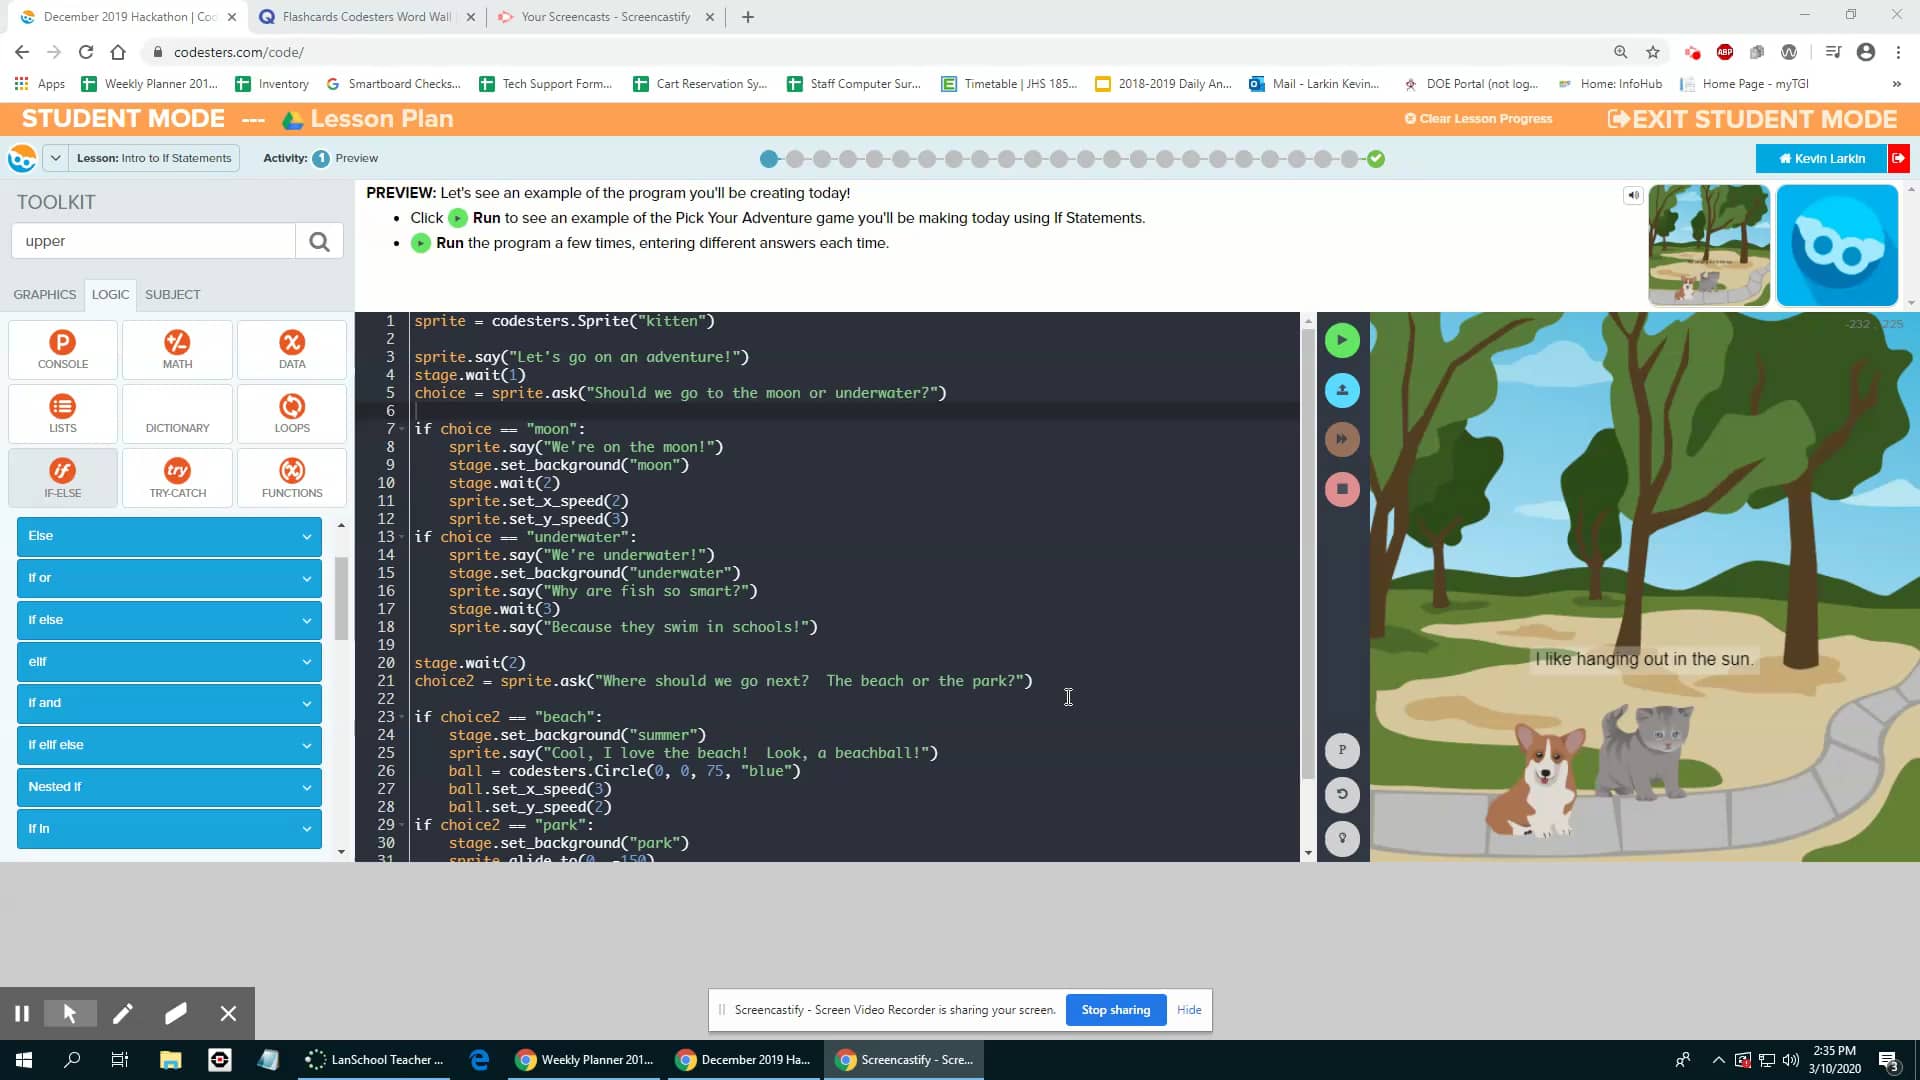Switch to the GRAPHICS tab in the toolkit
This screenshot has height=1080, width=1920.
44,294
